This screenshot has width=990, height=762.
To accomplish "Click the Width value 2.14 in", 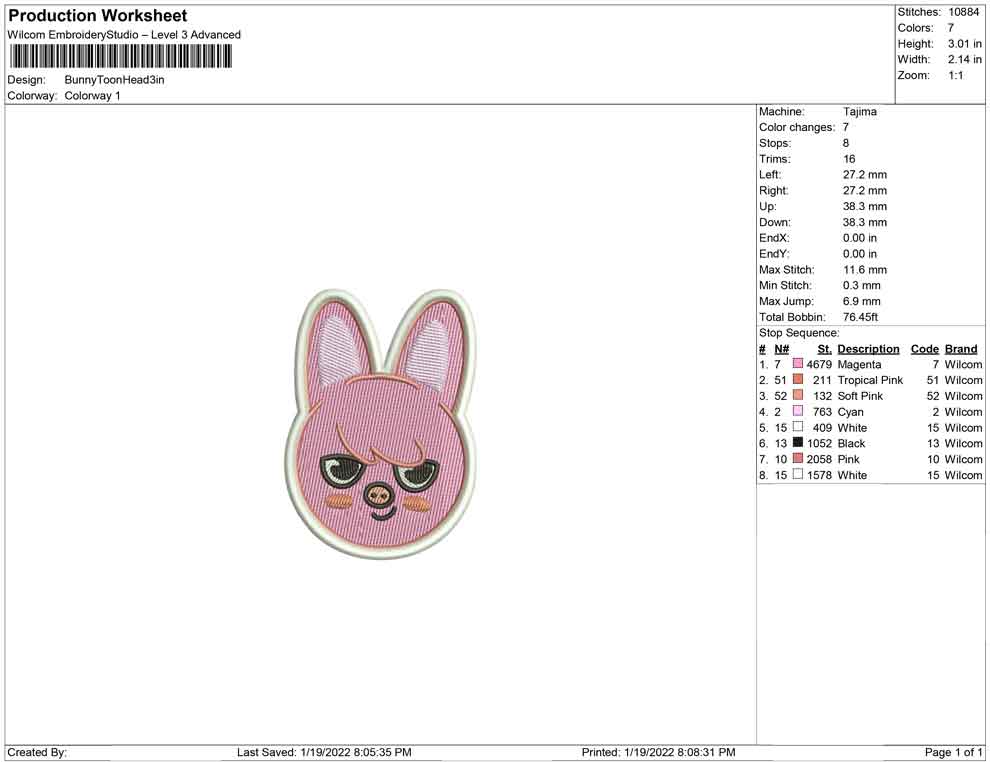I will pos(964,59).
